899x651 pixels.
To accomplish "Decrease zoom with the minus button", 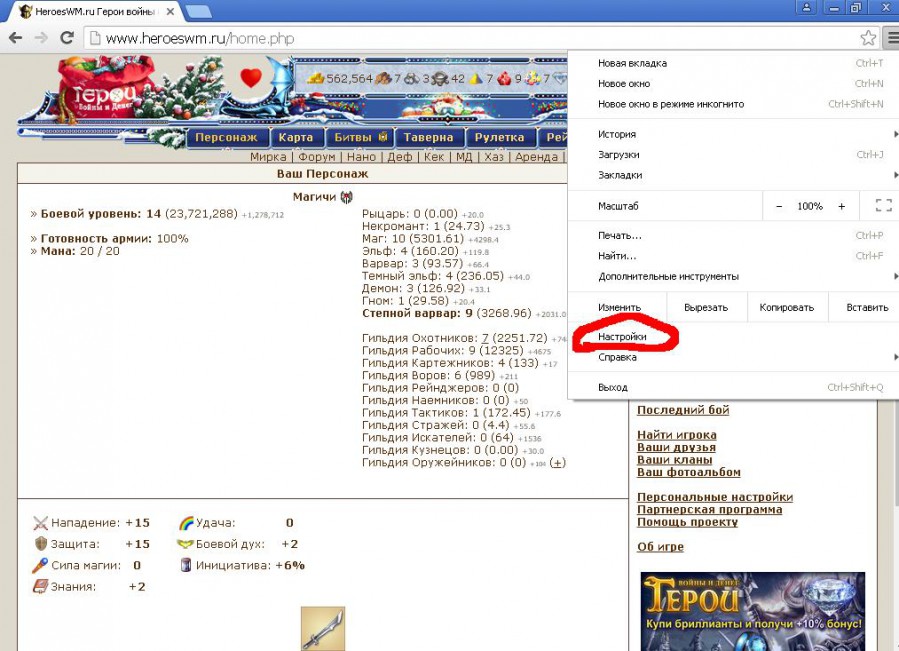I will click(779, 206).
